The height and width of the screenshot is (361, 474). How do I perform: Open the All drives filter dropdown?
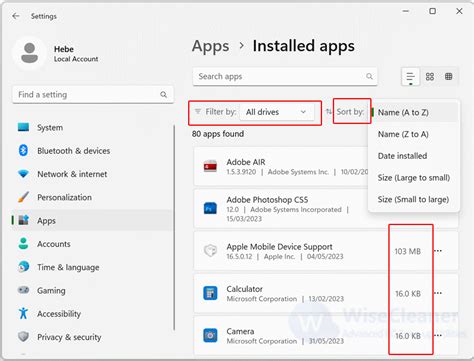click(277, 112)
